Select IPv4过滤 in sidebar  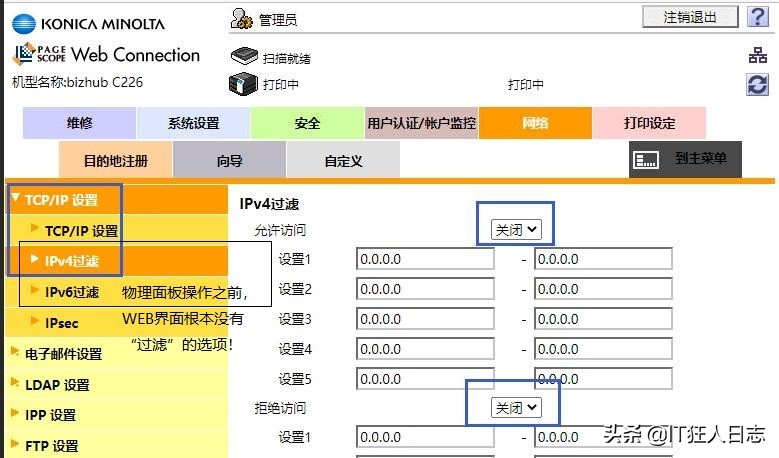pyautogui.click(x=117, y=261)
